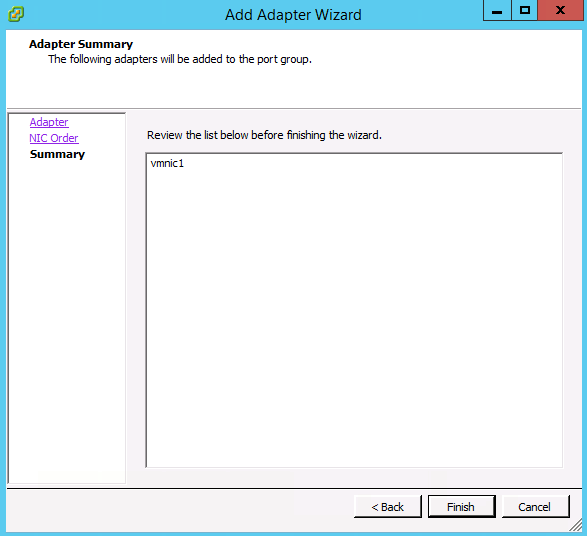Viewport: 587px width, 536px height.
Task: Finish the Add Adapter Wizard
Action: (x=461, y=507)
